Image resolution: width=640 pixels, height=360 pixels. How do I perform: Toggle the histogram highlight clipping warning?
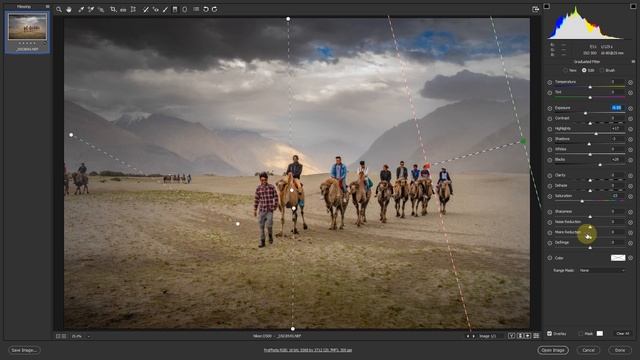coord(633,6)
